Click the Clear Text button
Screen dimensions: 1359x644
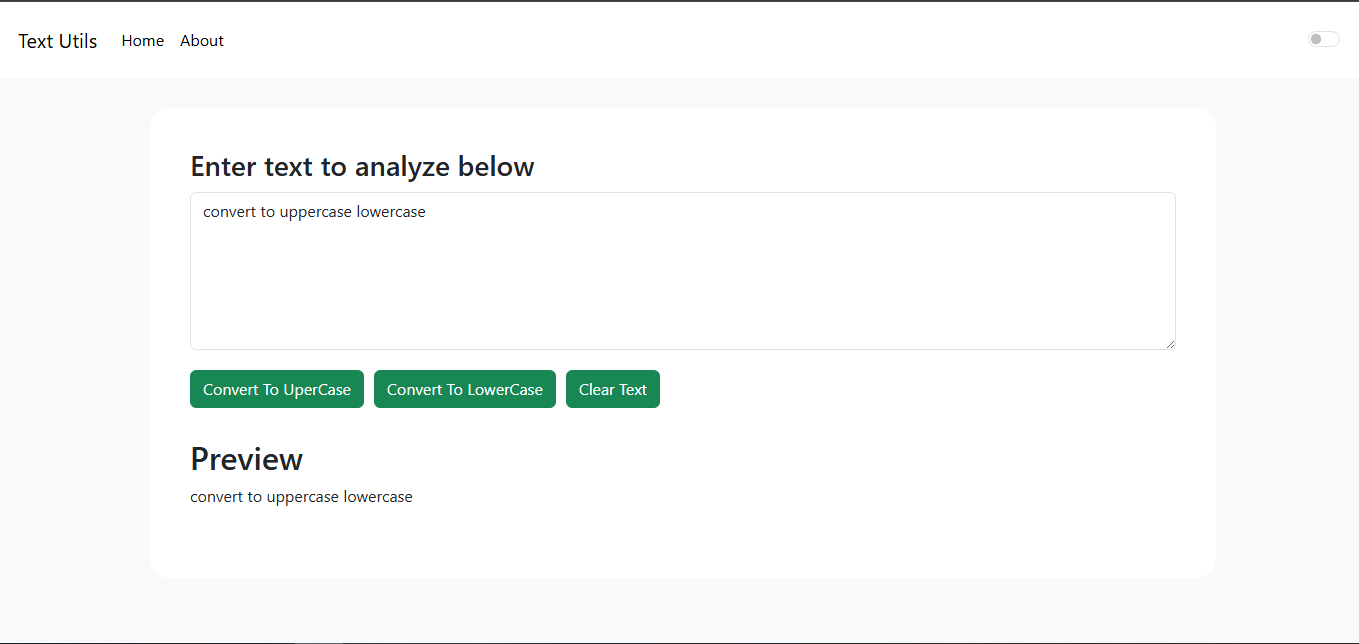coord(613,389)
